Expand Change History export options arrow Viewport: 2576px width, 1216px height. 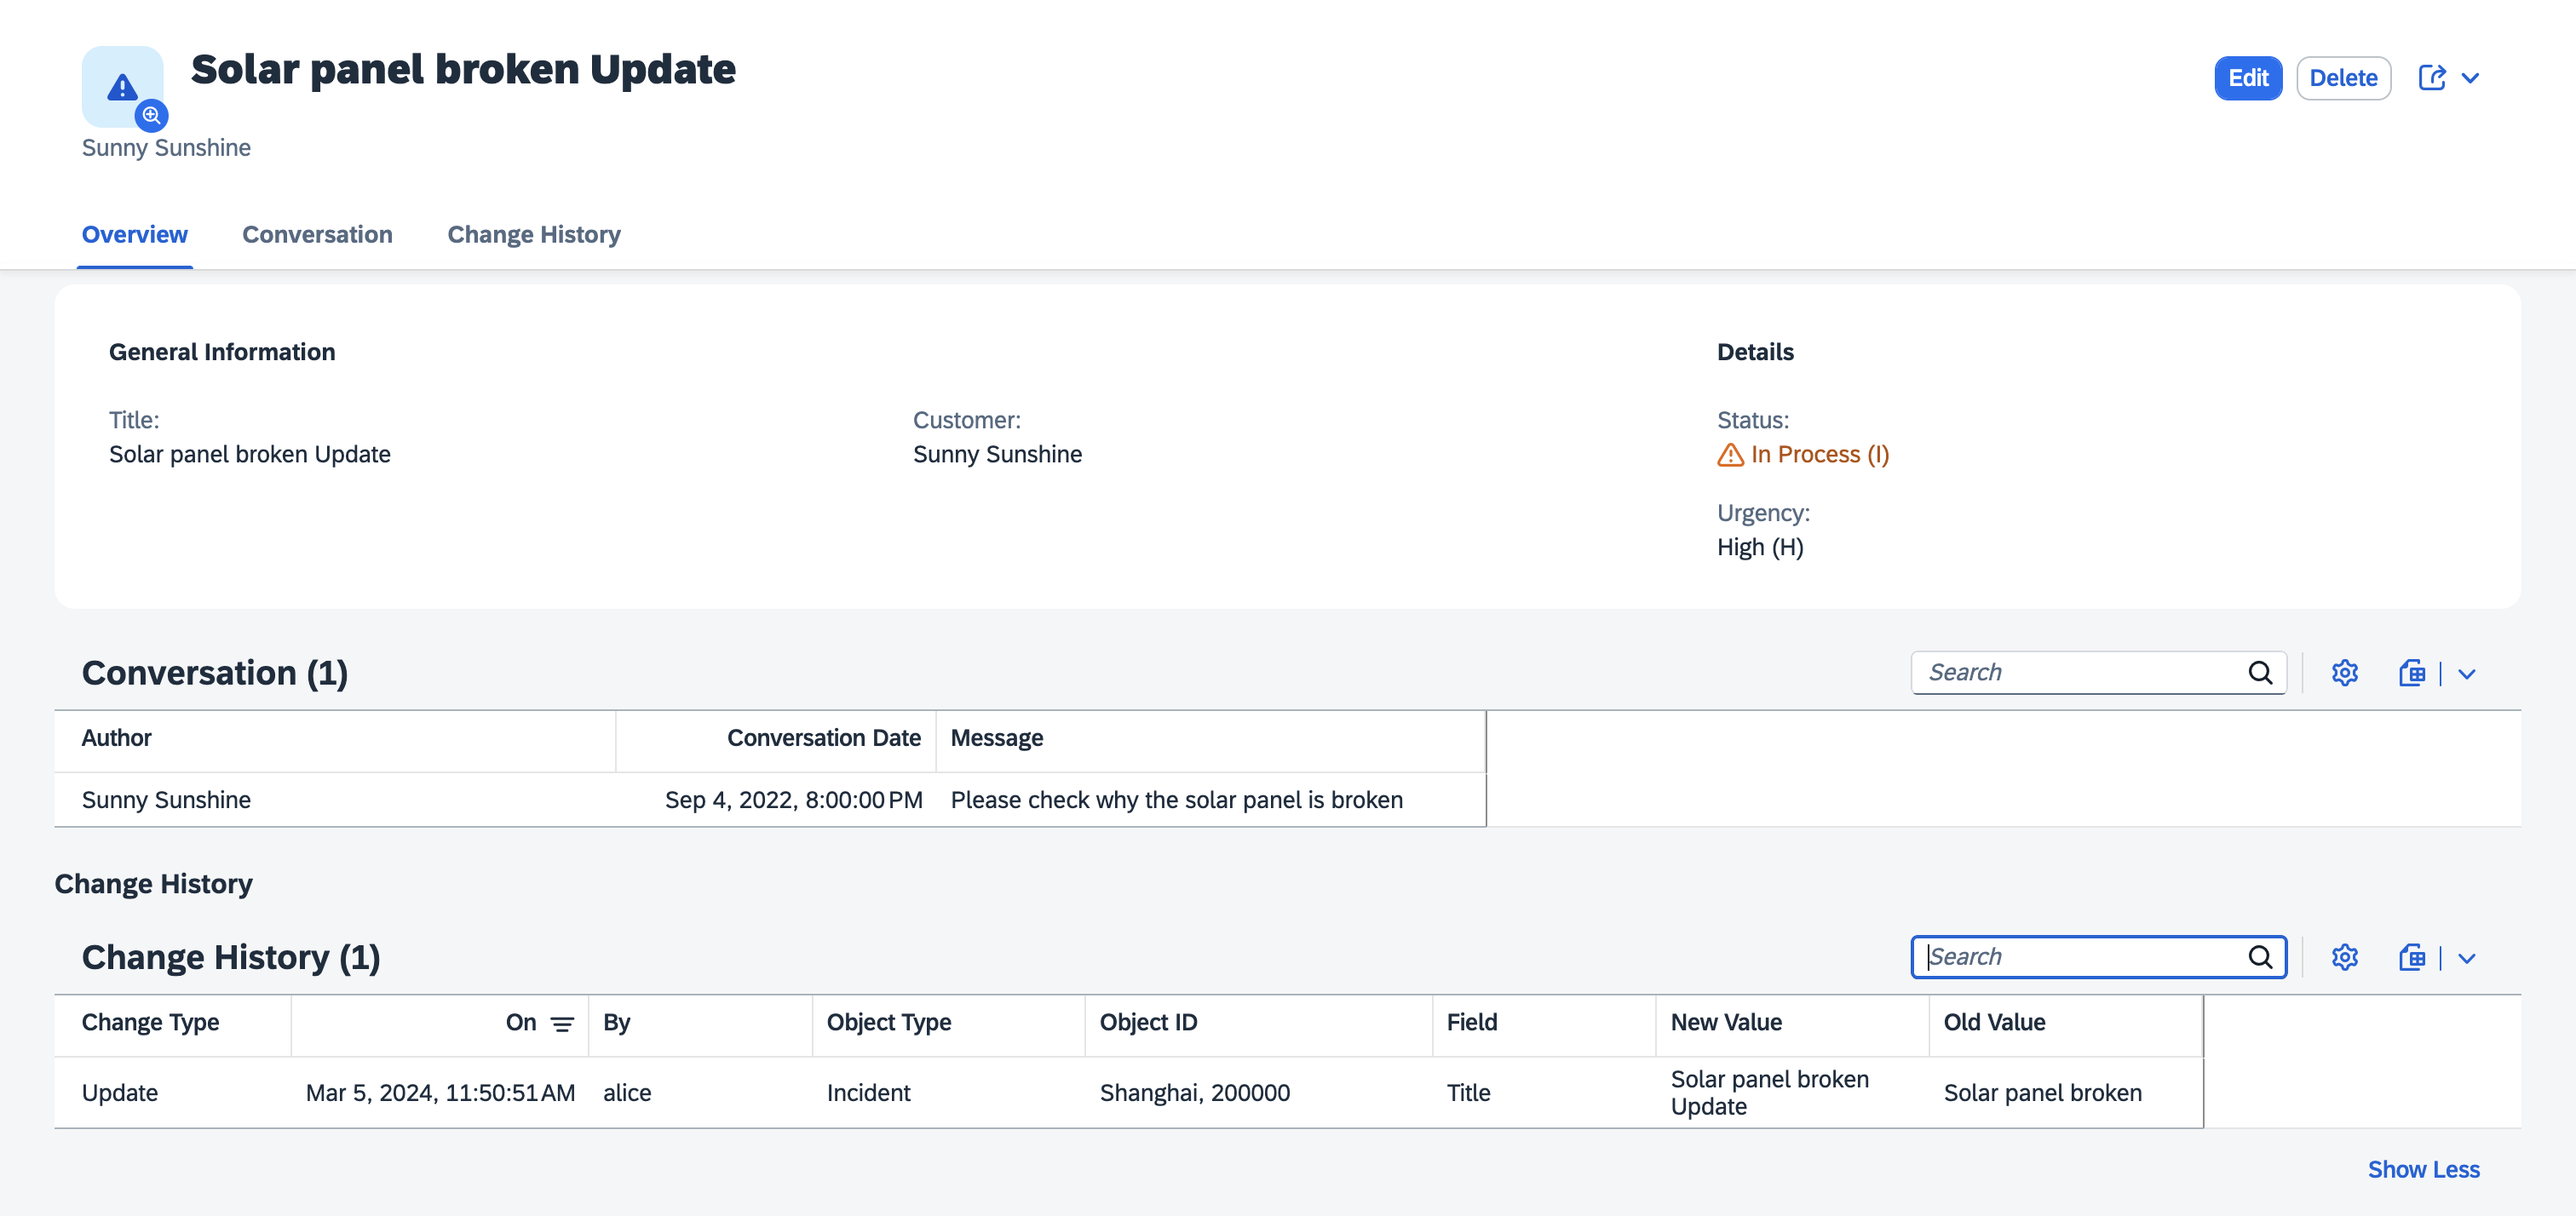coord(2467,958)
